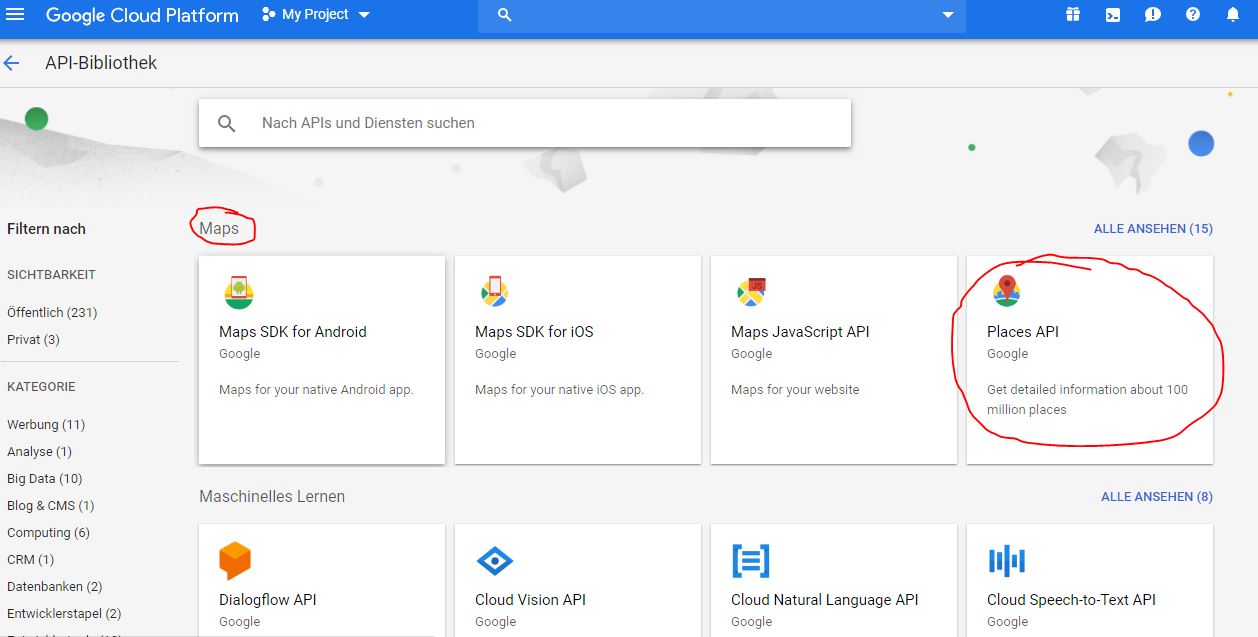This screenshot has width=1258, height=637.
Task: Click the Maps SDK for iOS icon
Action: click(495, 292)
